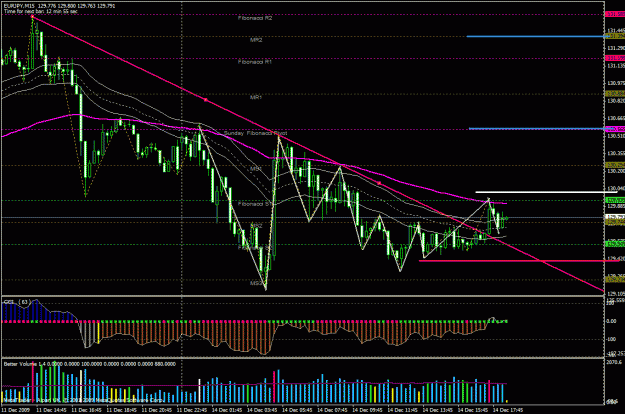Click the '11 Dec 2009' time axis label

pos(16,410)
